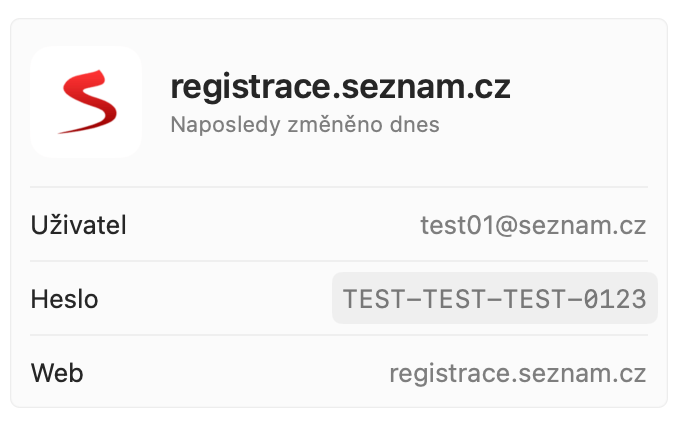Click the gray password field box
The image size is (682, 421).
tap(494, 299)
